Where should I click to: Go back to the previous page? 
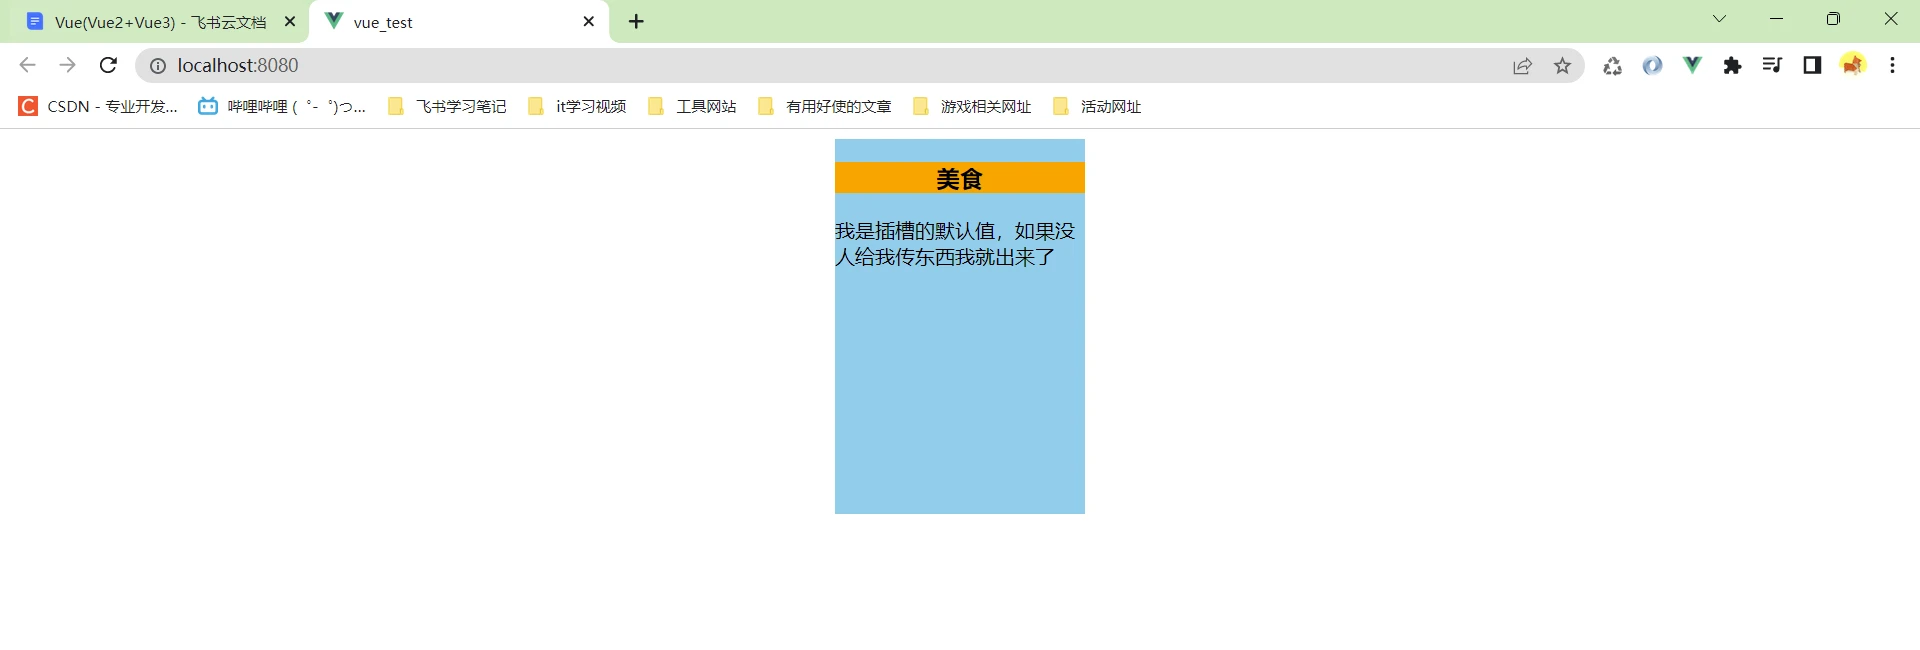(x=27, y=66)
